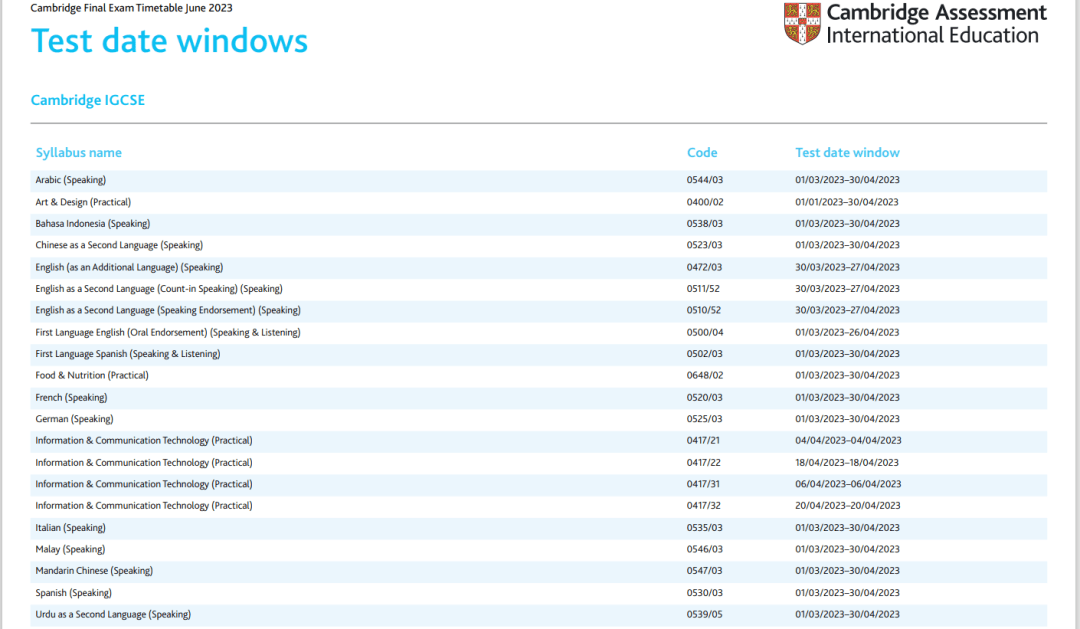This screenshot has width=1080, height=629.
Task: Click the Cambridge shield crest logo
Action: [x=802, y=24]
